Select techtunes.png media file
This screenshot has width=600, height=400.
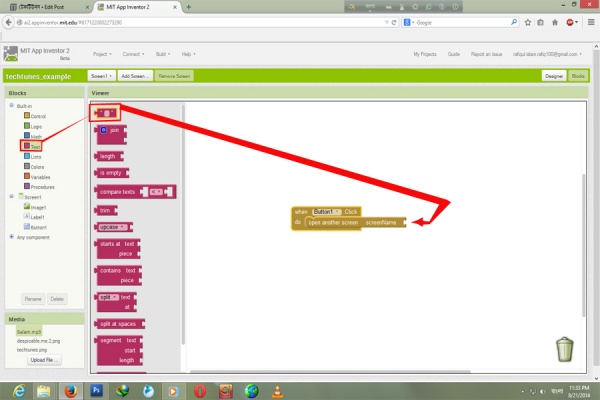(x=32, y=350)
